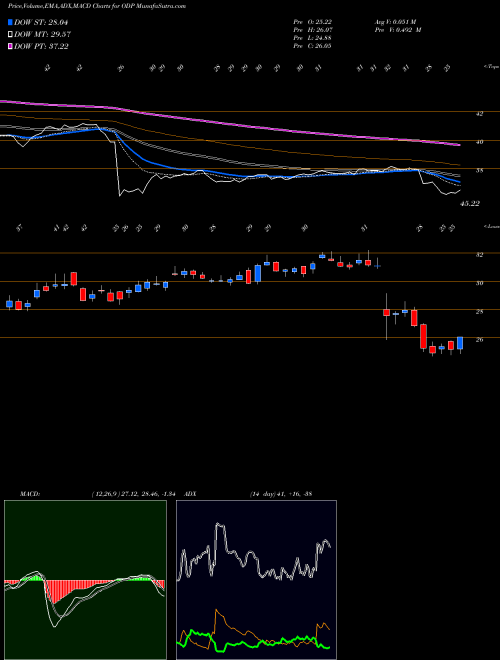Click the 'ADX' panel heading

(190, 494)
